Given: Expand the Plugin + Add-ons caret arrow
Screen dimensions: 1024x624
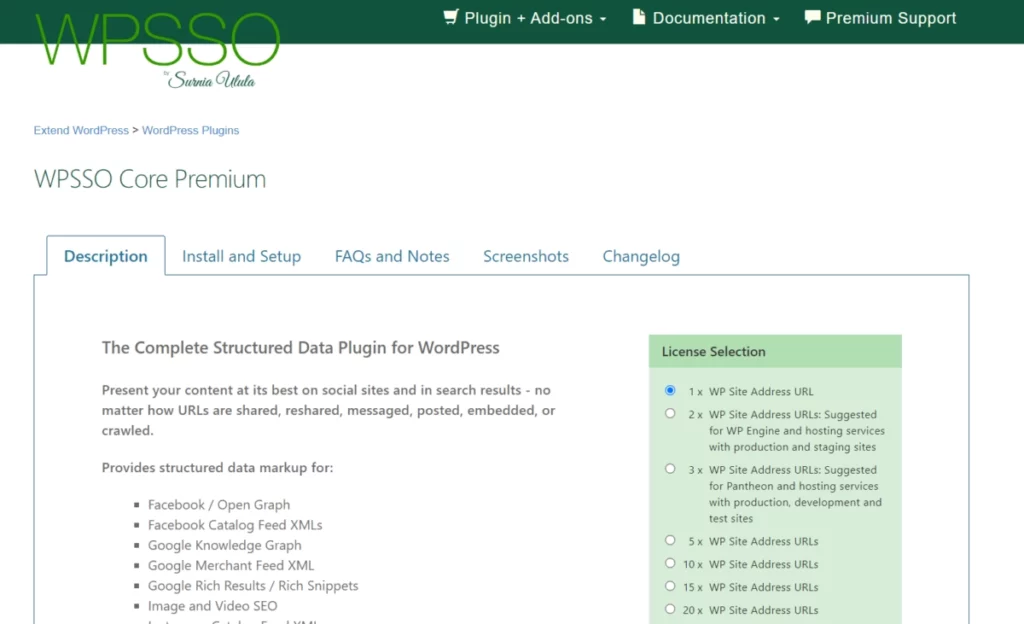Looking at the screenshot, I should point(601,19).
